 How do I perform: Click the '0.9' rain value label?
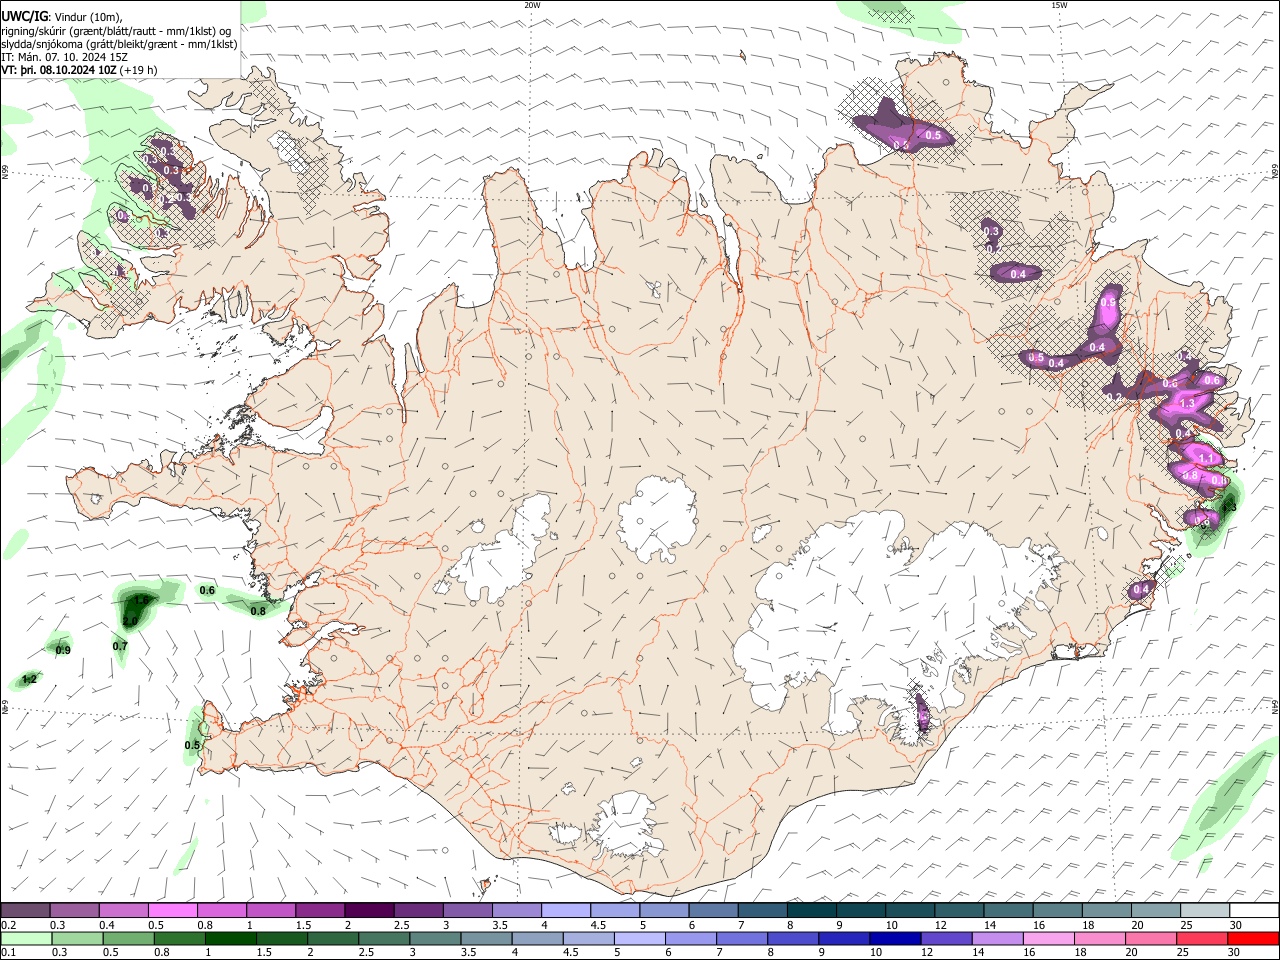pyautogui.click(x=63, y=651)
